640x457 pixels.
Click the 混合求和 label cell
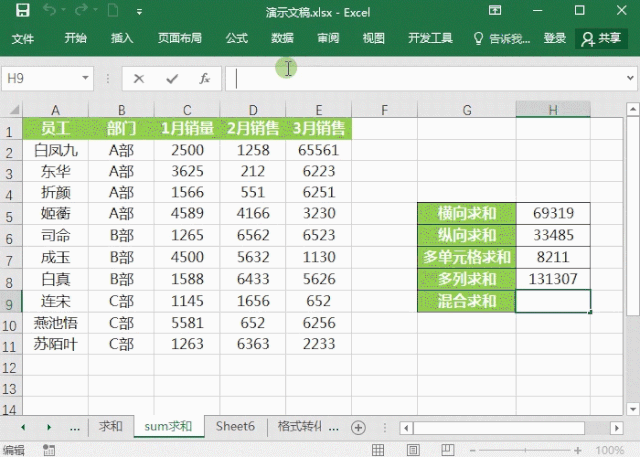[467, 301]
